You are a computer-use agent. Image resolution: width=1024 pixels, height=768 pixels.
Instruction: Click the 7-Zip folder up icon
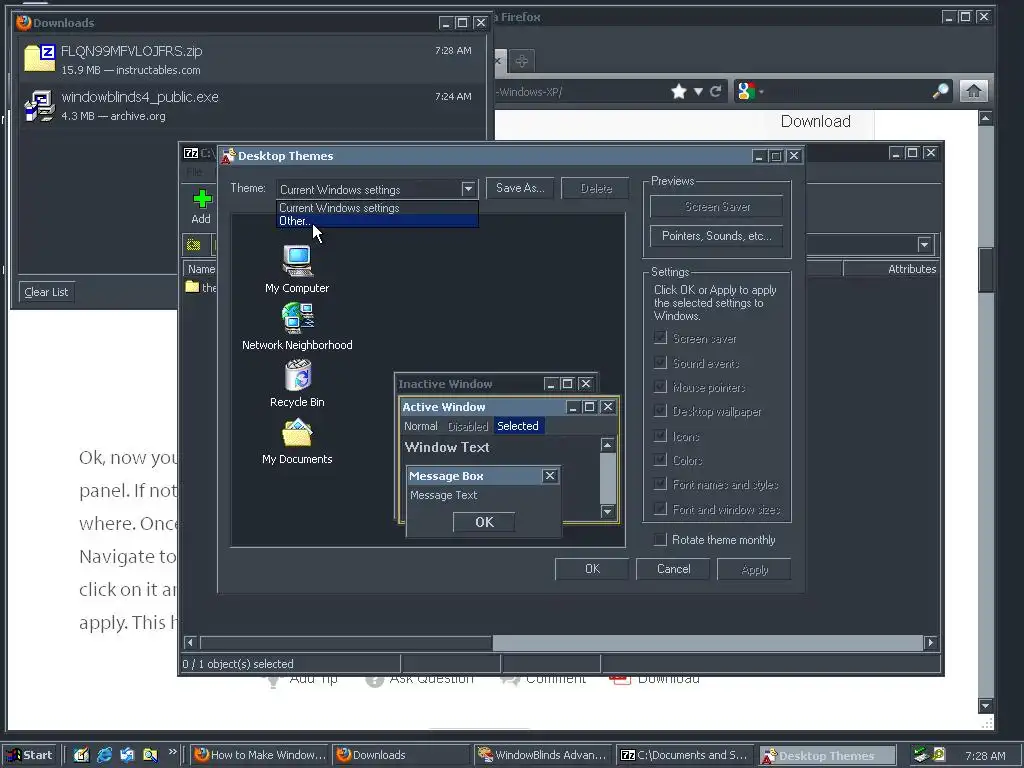tap(194, 245)
